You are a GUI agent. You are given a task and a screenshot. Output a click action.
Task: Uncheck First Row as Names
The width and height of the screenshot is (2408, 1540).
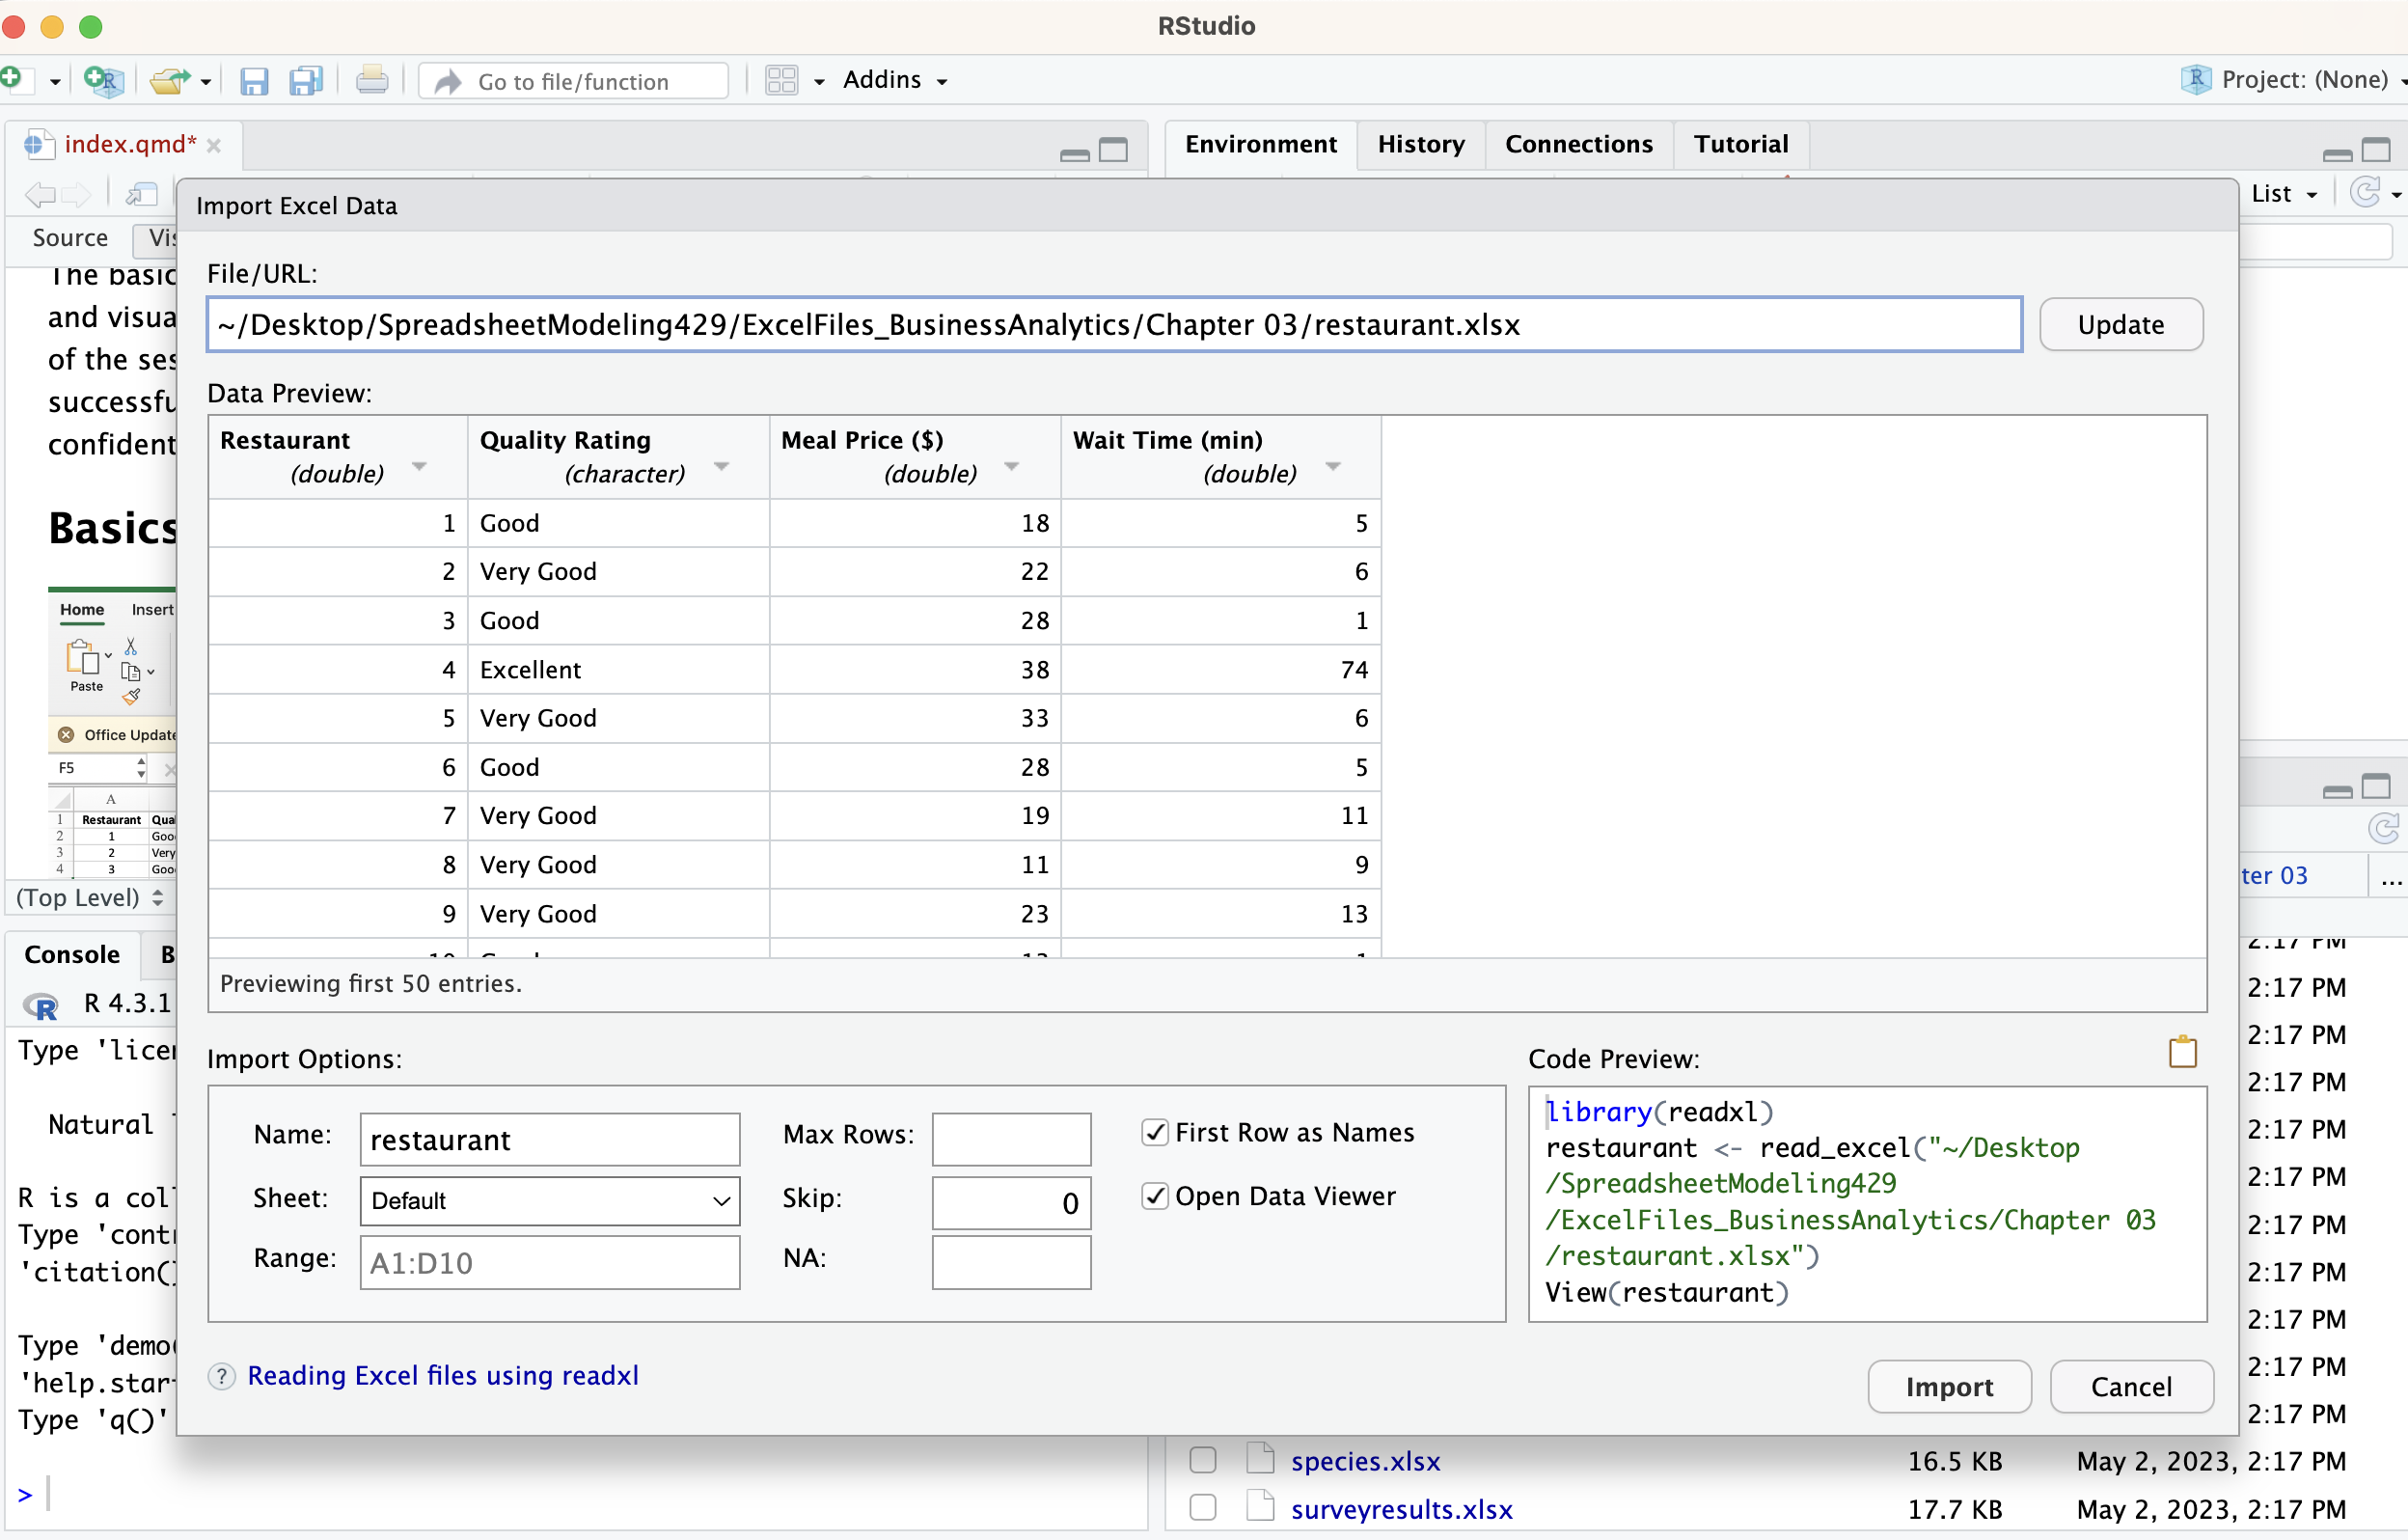(1155, 1132)
